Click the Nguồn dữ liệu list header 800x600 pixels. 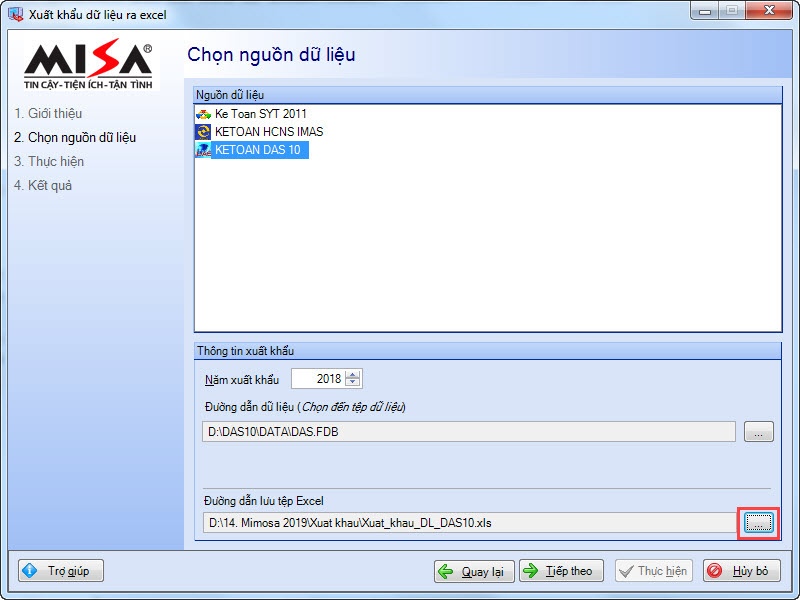point(488,95)
